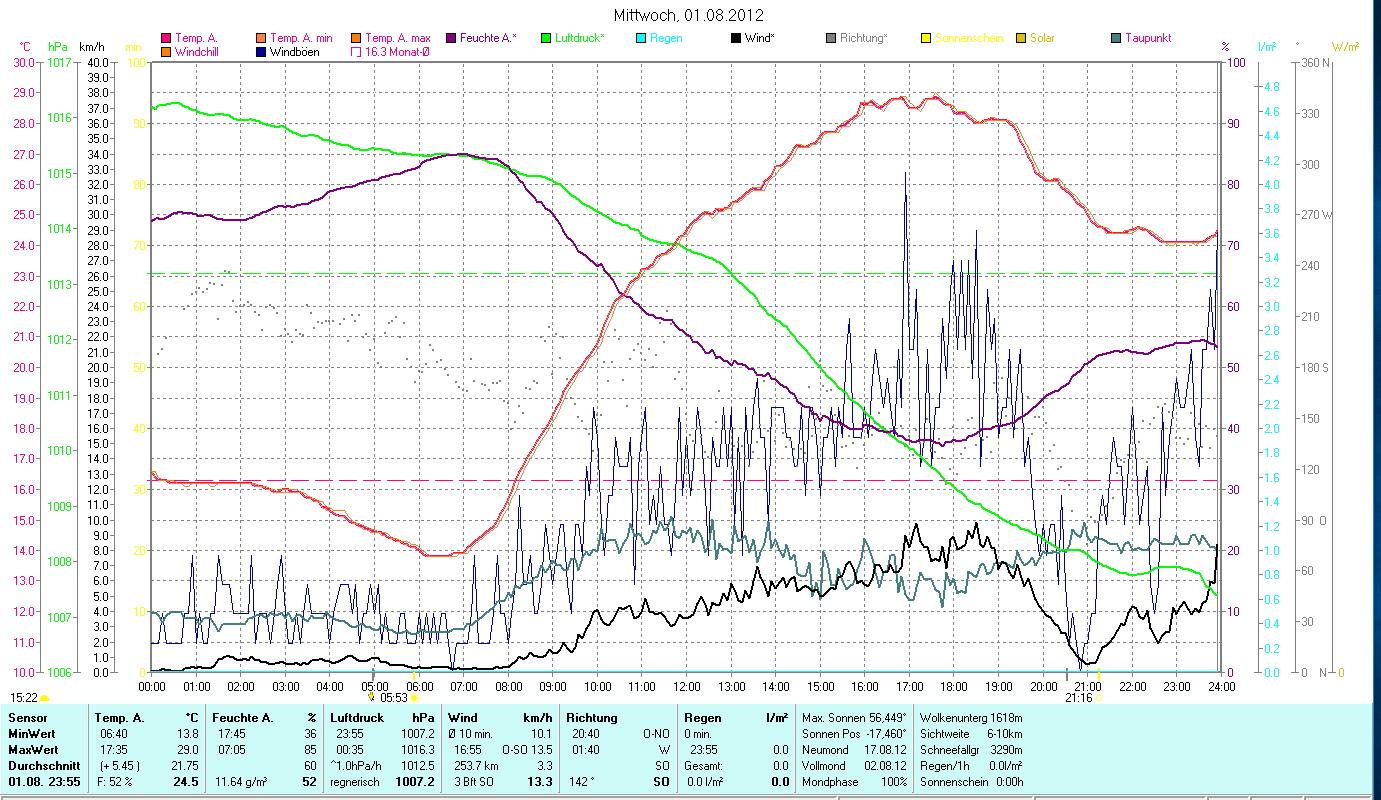Click the sunrise icon next to 05:53
Viewport: 1381px width, 800px height.
[414, 698]
